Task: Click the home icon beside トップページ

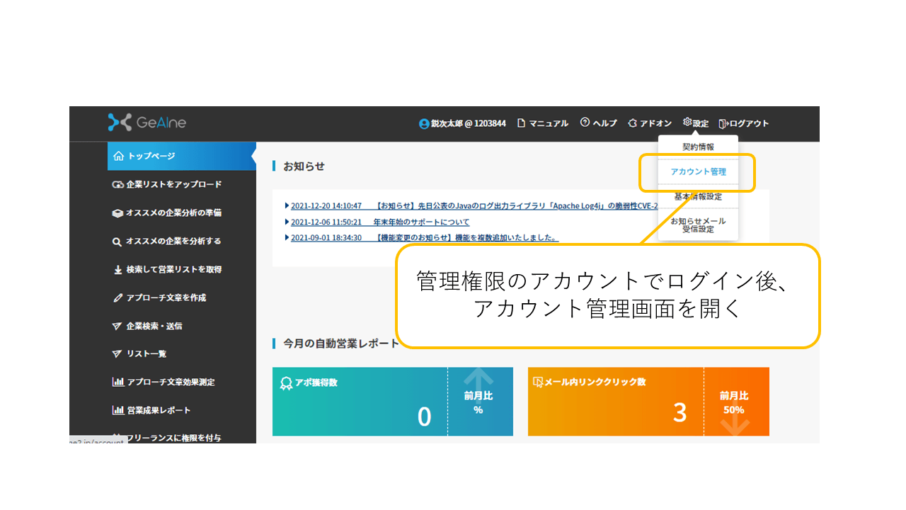Action: tap(119, 157)
